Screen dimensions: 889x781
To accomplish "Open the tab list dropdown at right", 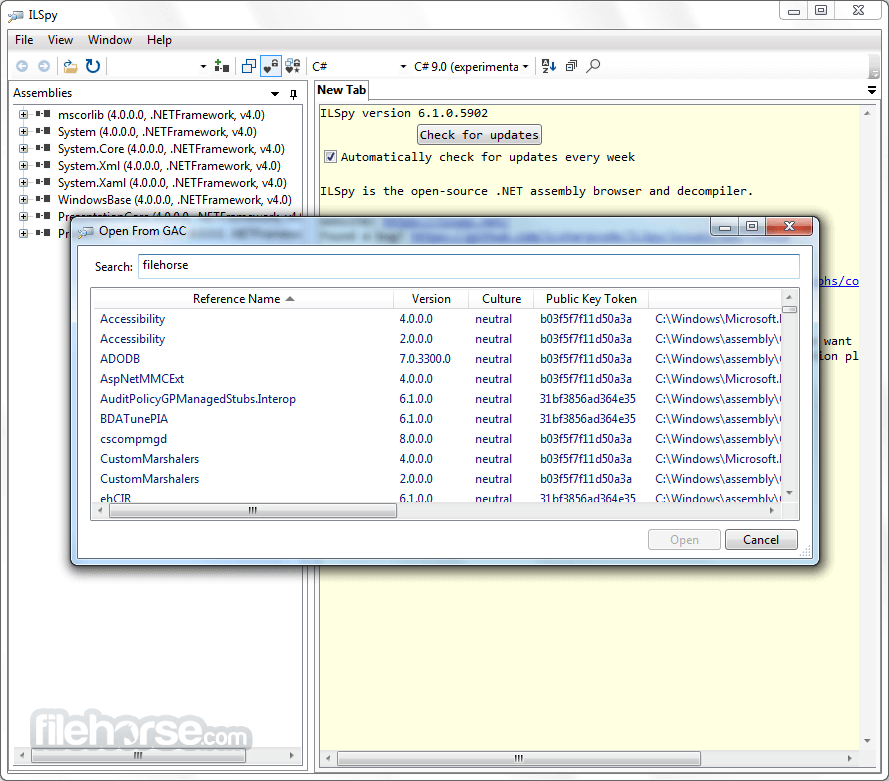I will click(872, 90).
